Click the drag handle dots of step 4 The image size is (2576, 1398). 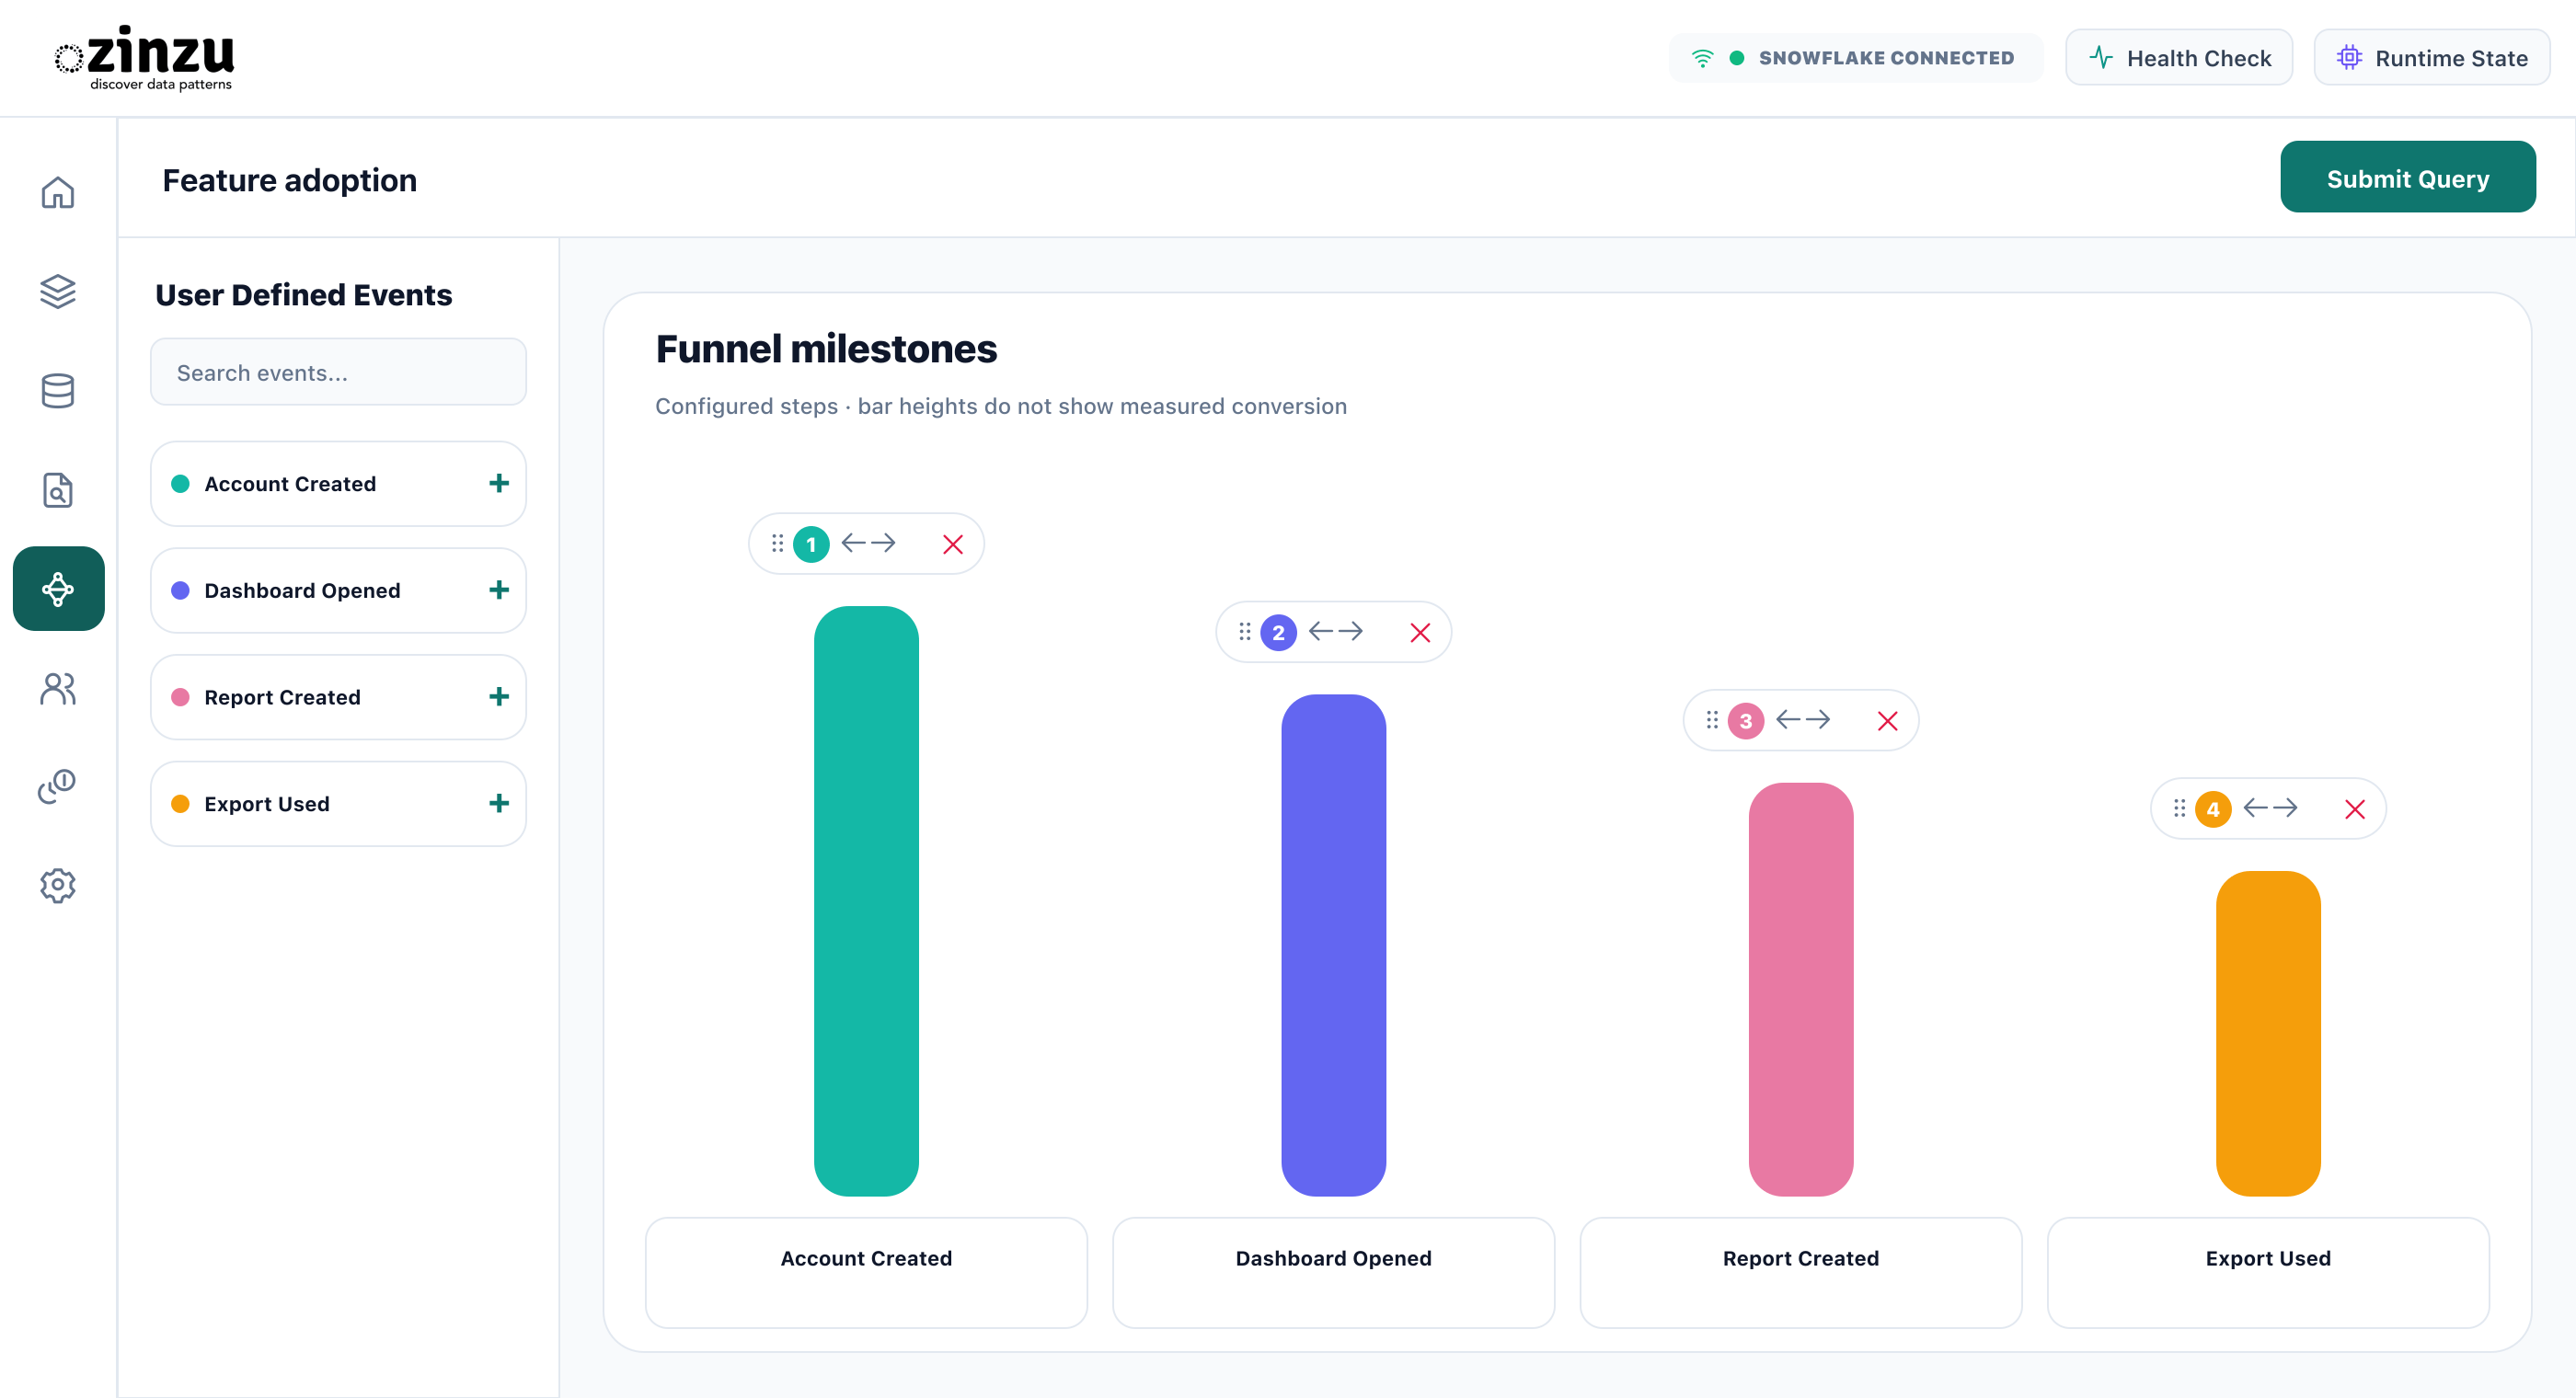2180,808
